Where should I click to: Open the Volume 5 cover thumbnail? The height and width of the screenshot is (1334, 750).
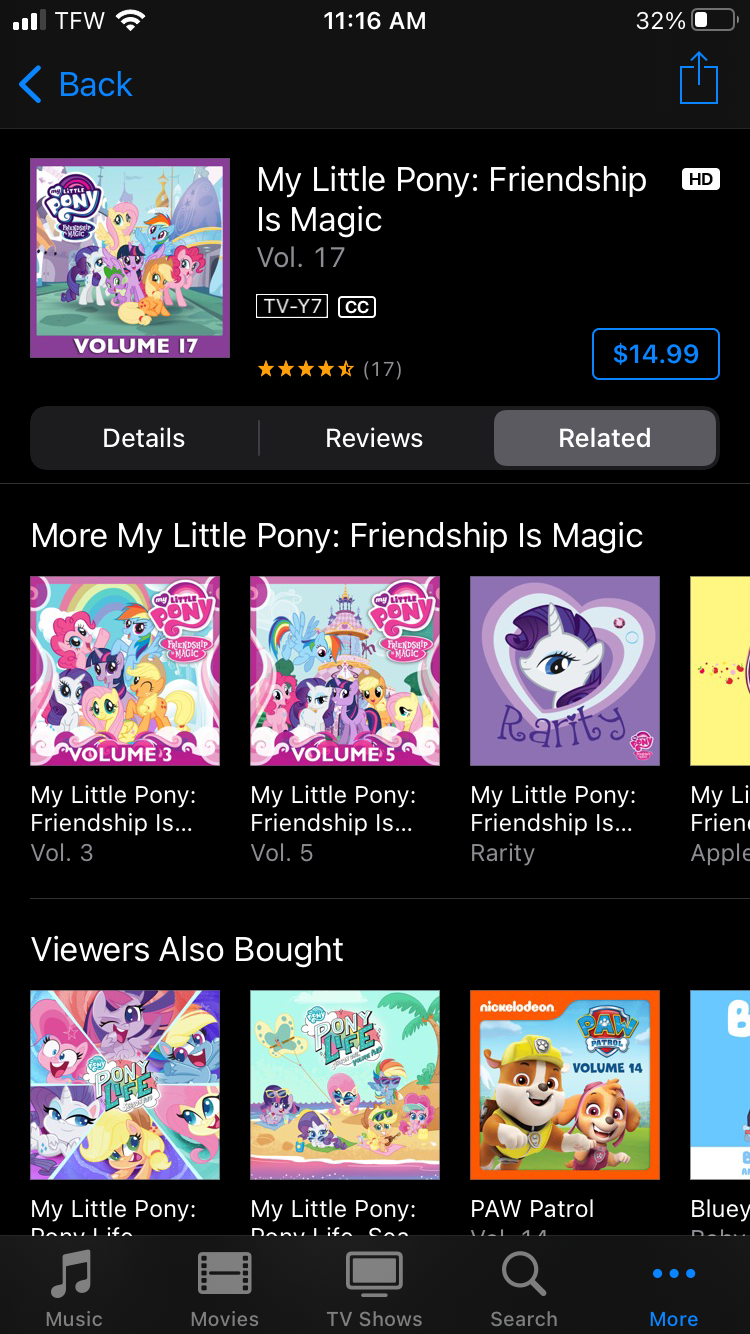345,671
